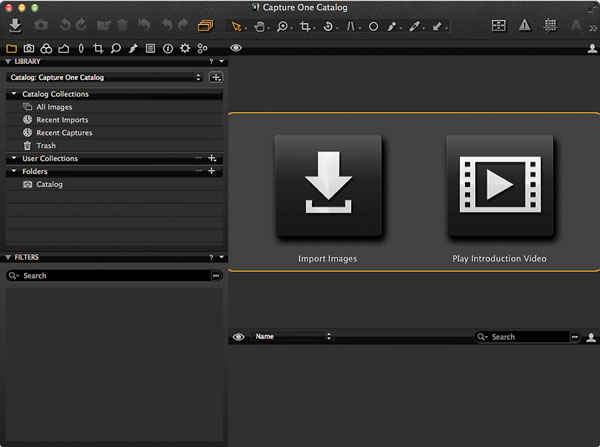Click the Browser view stacked-windows icon
Viewport: 600px width, 447px height.
[x=205, y=26]
